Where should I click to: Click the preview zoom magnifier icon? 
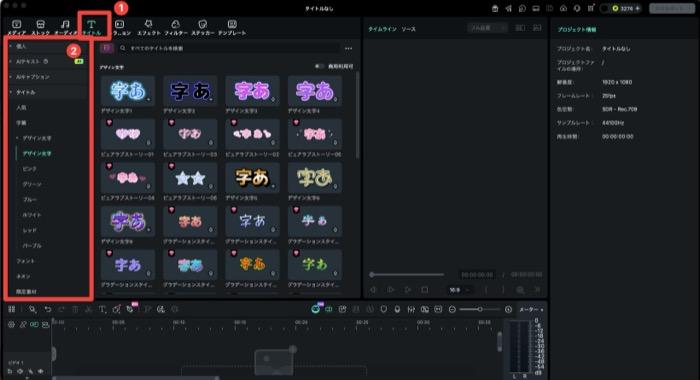(x=520, y=290)
